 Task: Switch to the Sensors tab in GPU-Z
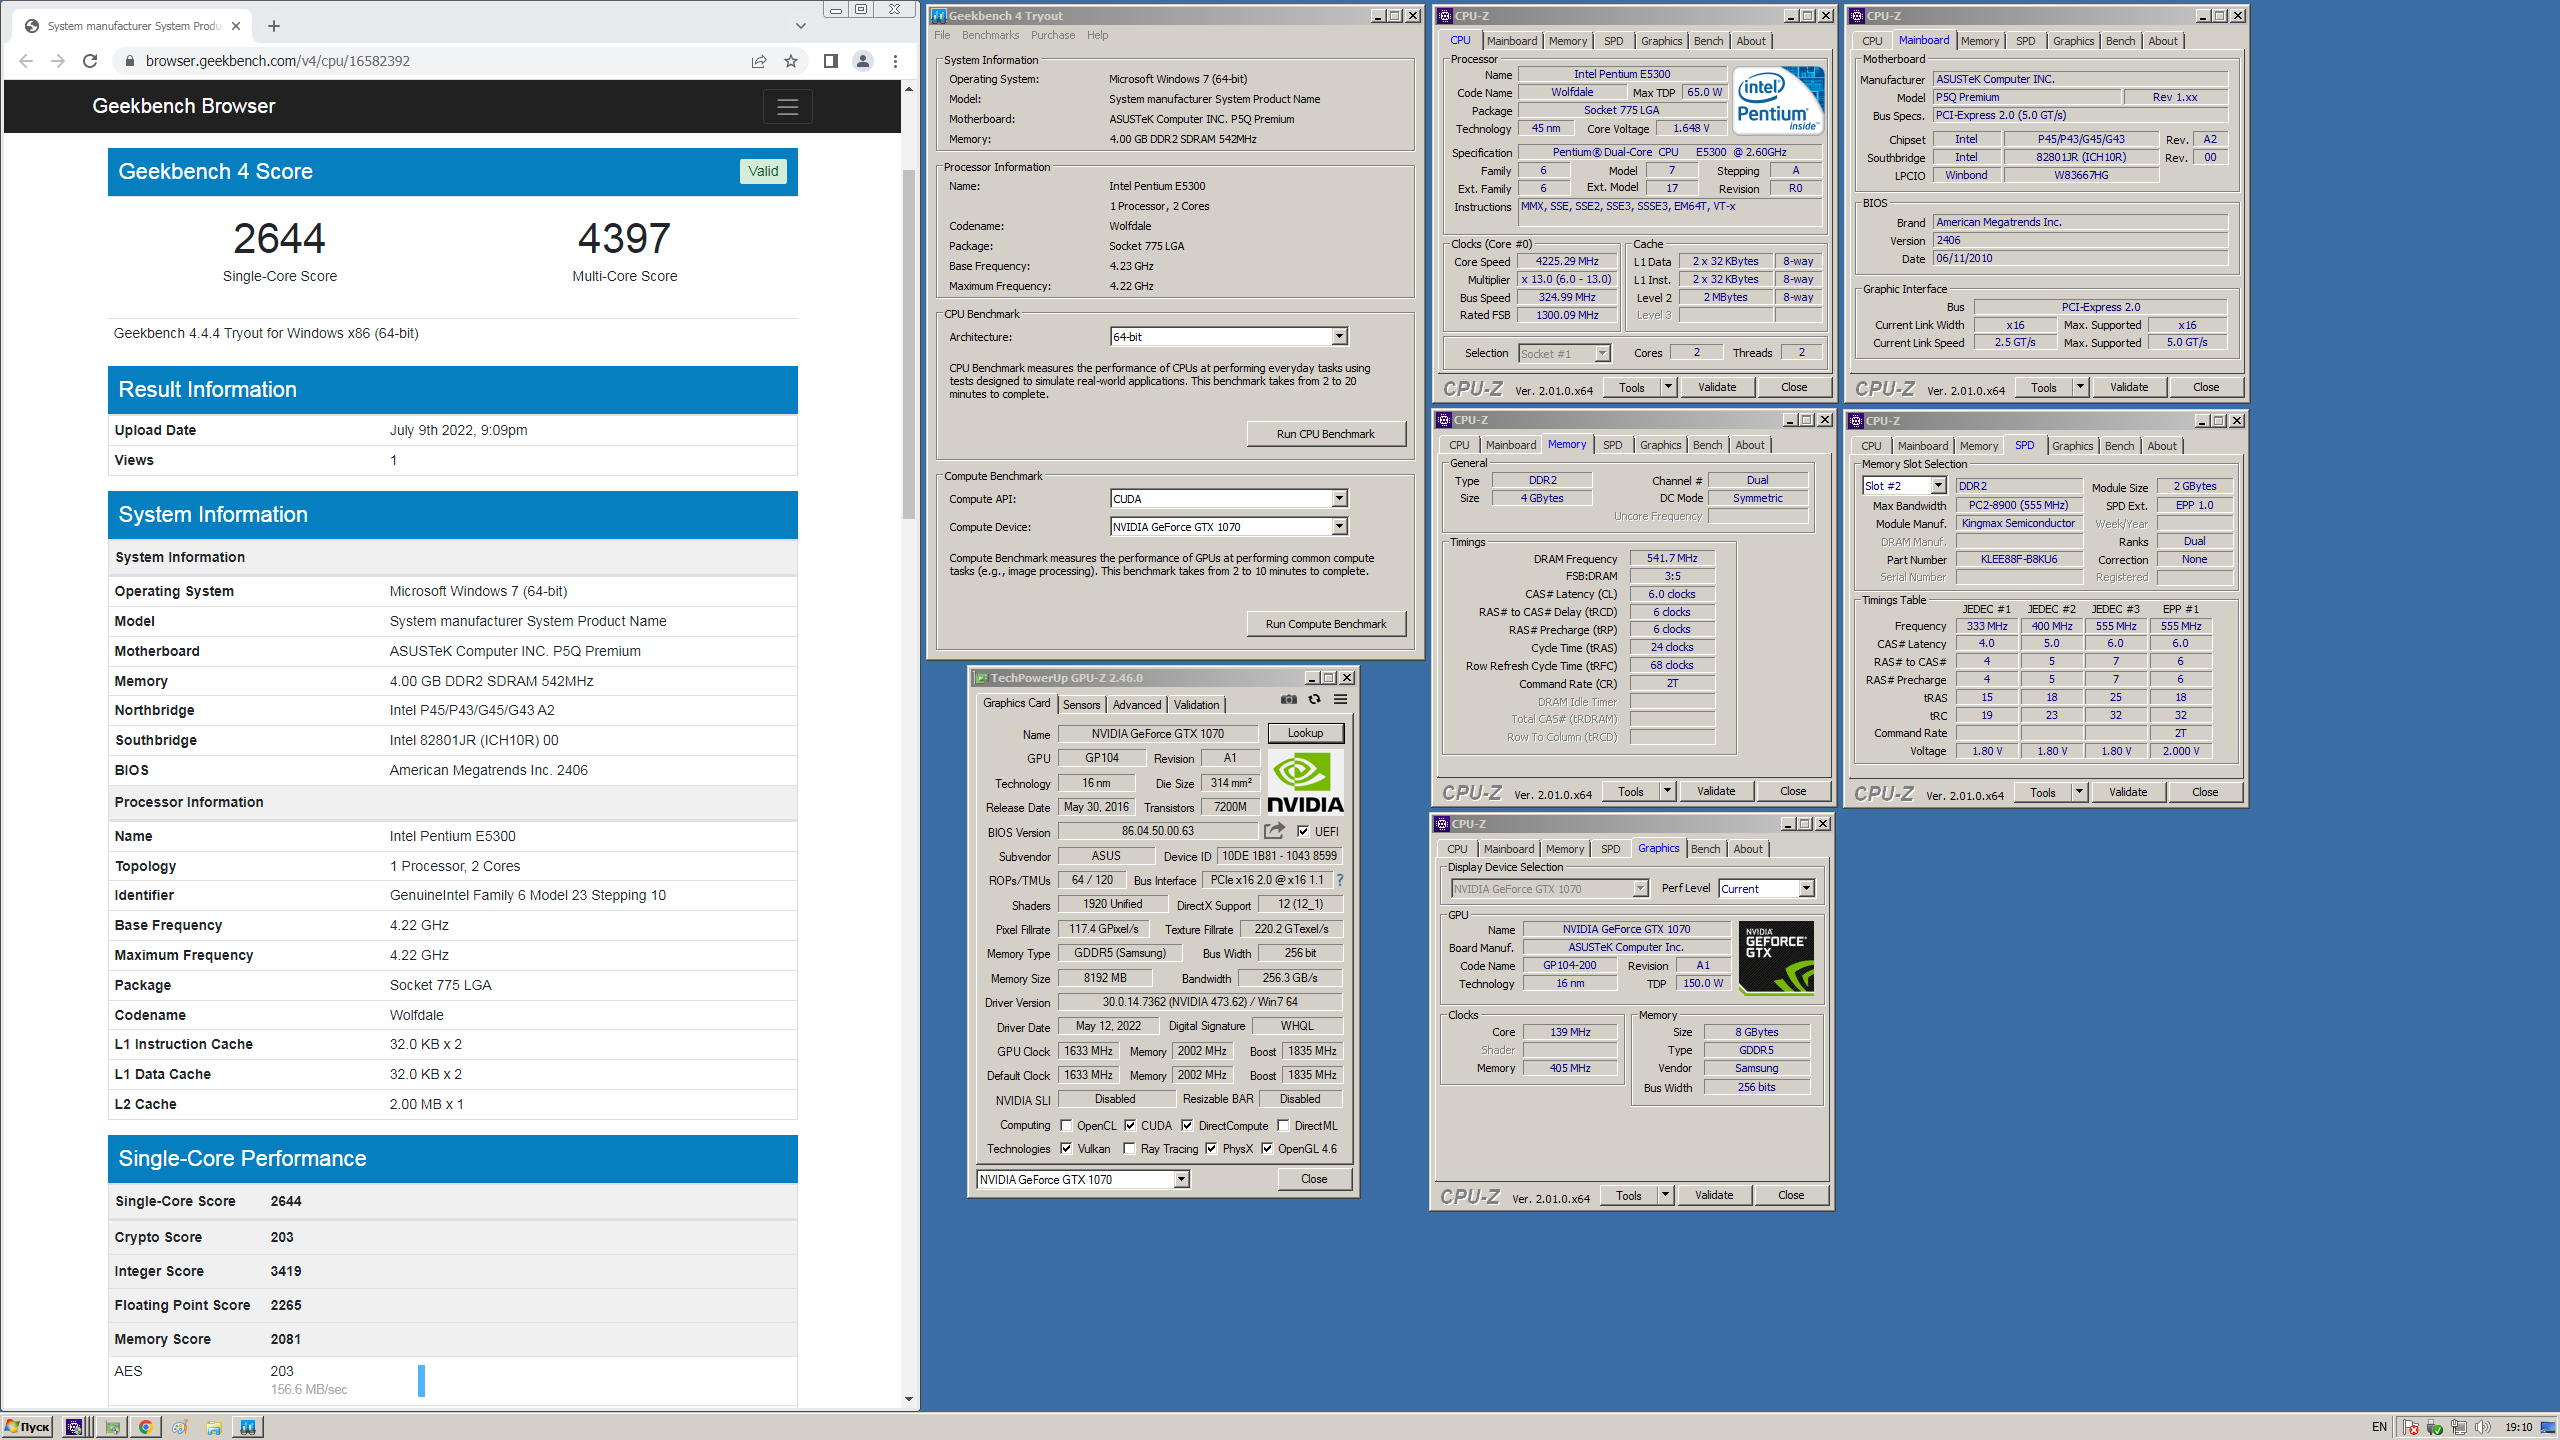point(1081,705)
